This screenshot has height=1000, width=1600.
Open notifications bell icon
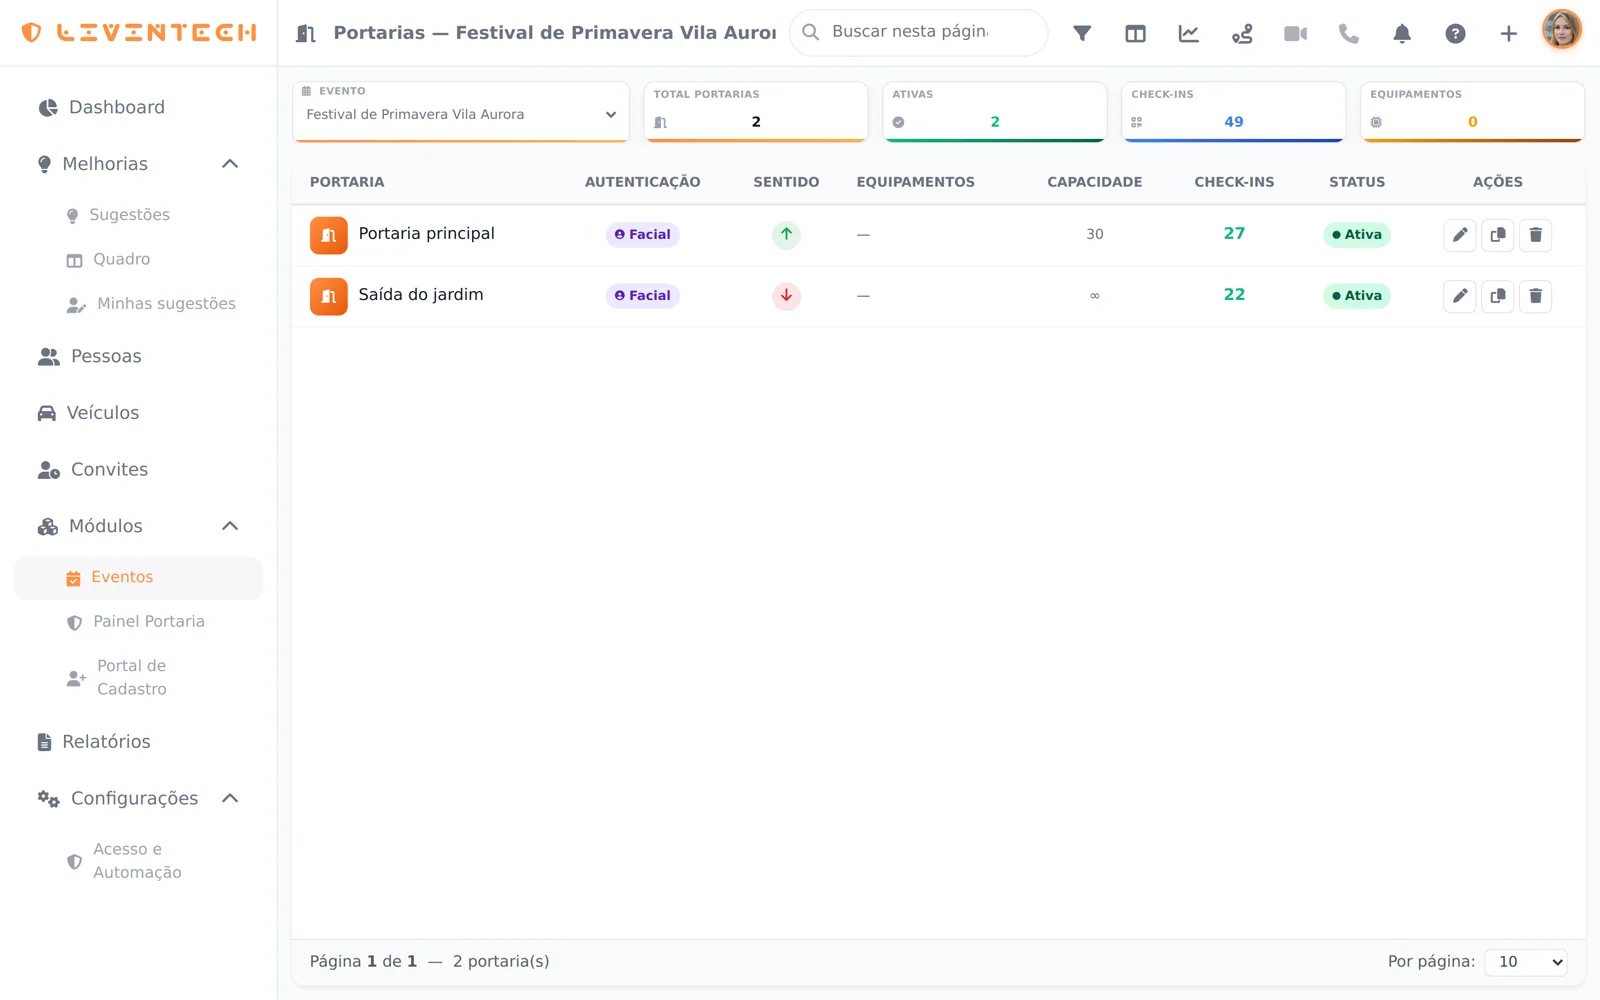(x=1402, y=33)
